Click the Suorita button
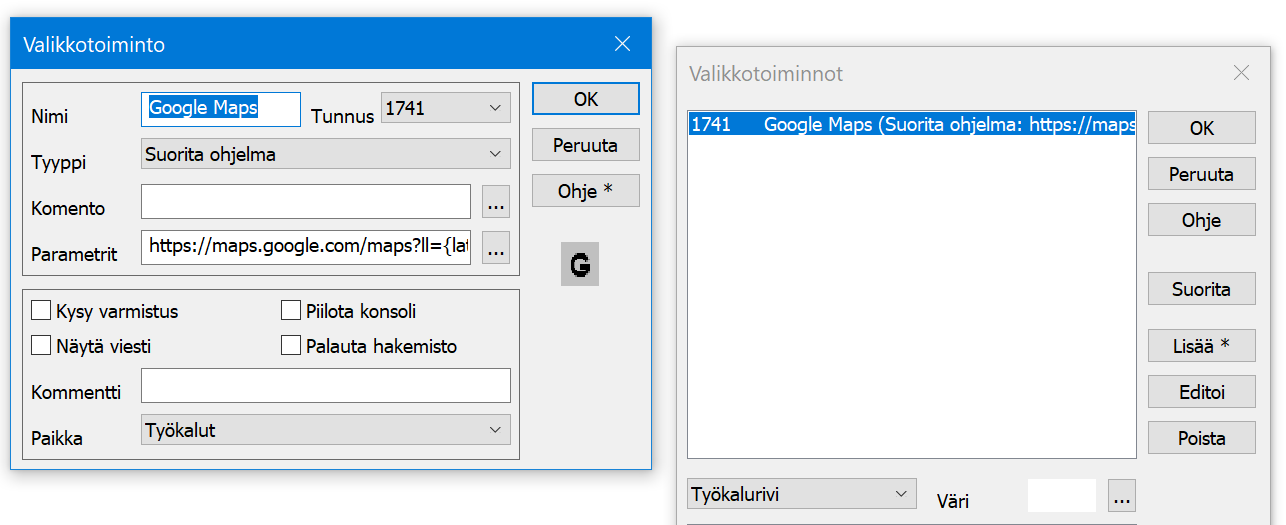 (1201, 289)
